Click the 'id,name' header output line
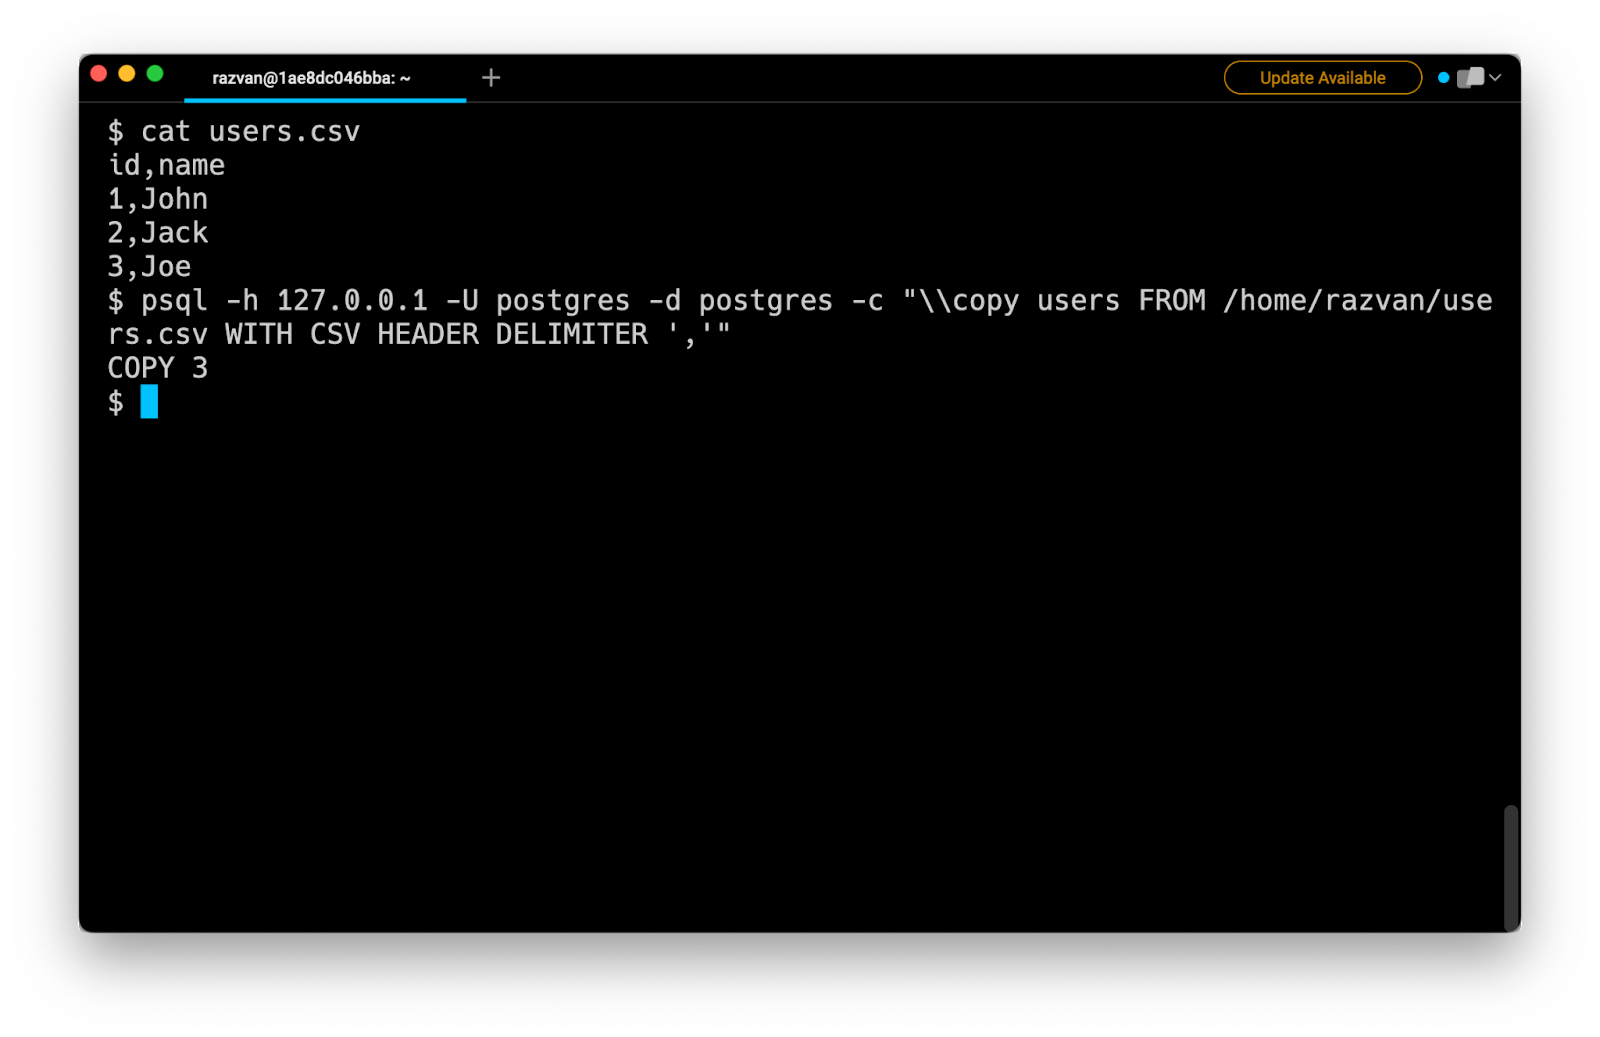1600x1037 pixels. 166,165
